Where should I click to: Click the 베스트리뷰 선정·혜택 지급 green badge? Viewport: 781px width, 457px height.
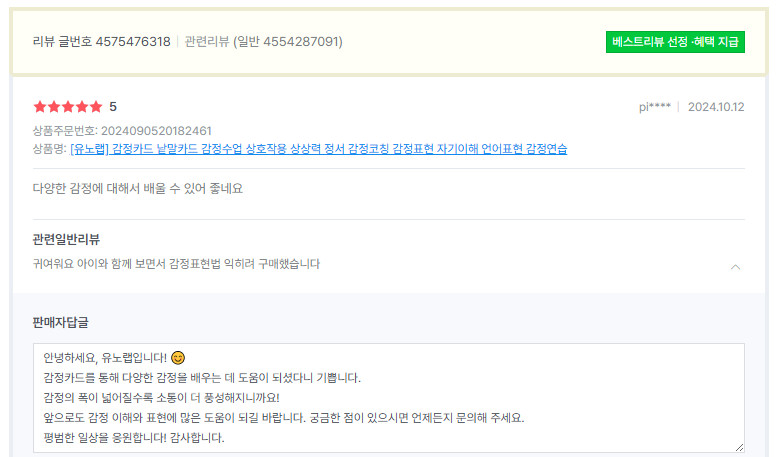pyautogui.click(x=675, y=42)
